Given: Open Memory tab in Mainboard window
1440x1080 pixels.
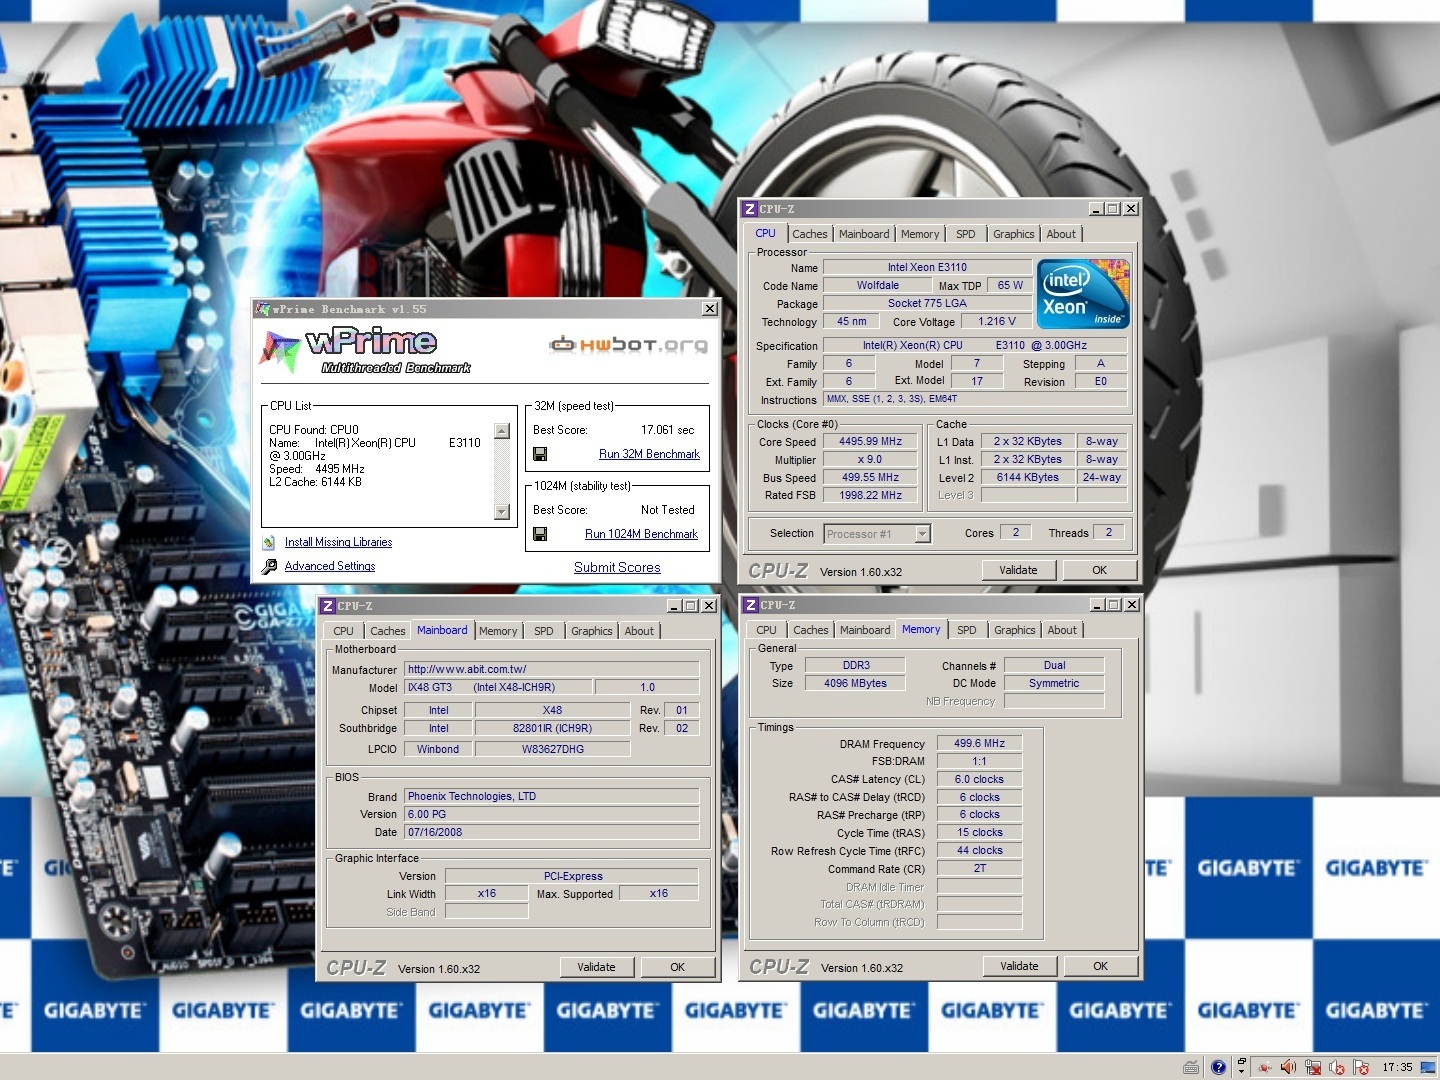Looking at the screenshot, I should click(498, 631).
